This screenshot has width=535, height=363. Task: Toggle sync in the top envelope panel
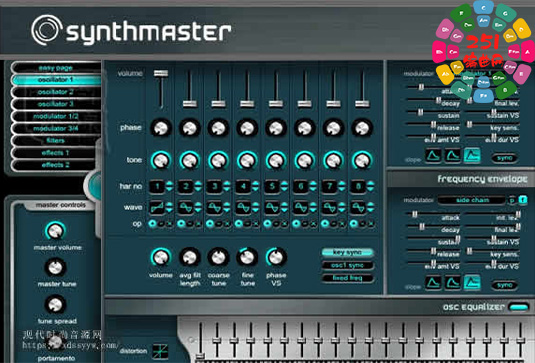[x=504, y=158]
